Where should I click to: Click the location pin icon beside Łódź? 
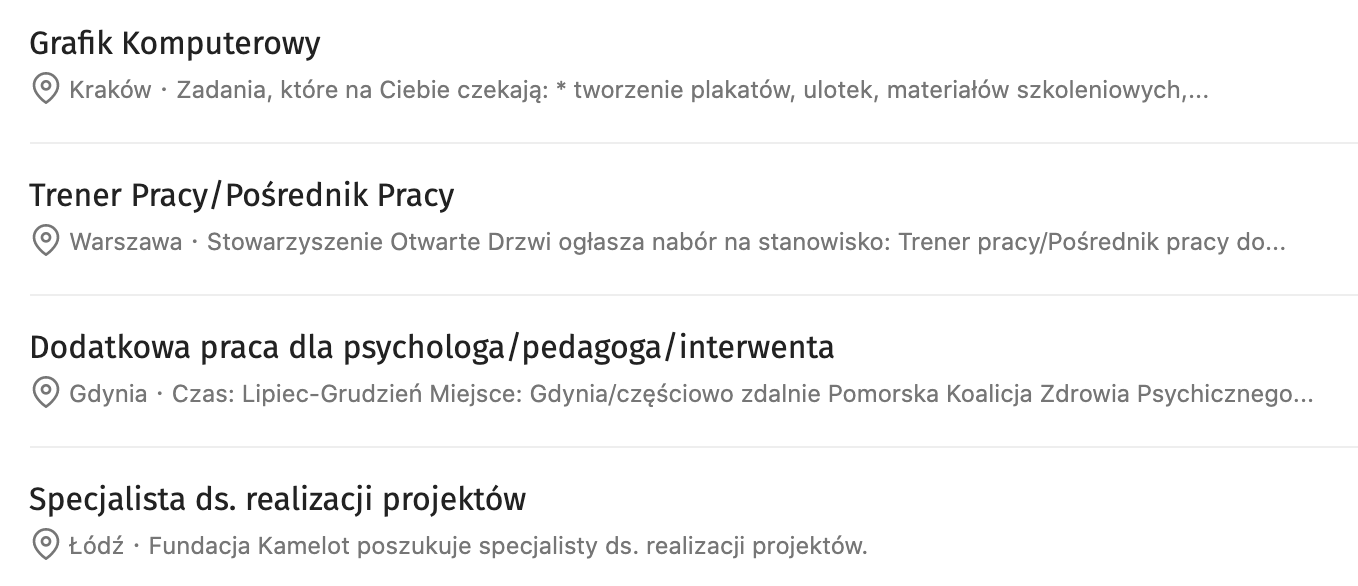coord(45,546)
